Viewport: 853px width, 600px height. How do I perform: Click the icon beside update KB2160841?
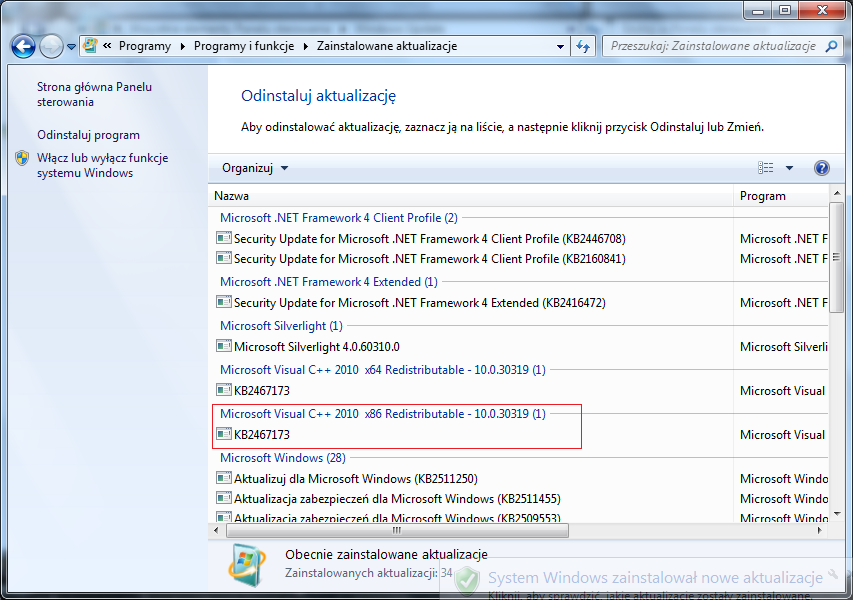pos(224,258)
